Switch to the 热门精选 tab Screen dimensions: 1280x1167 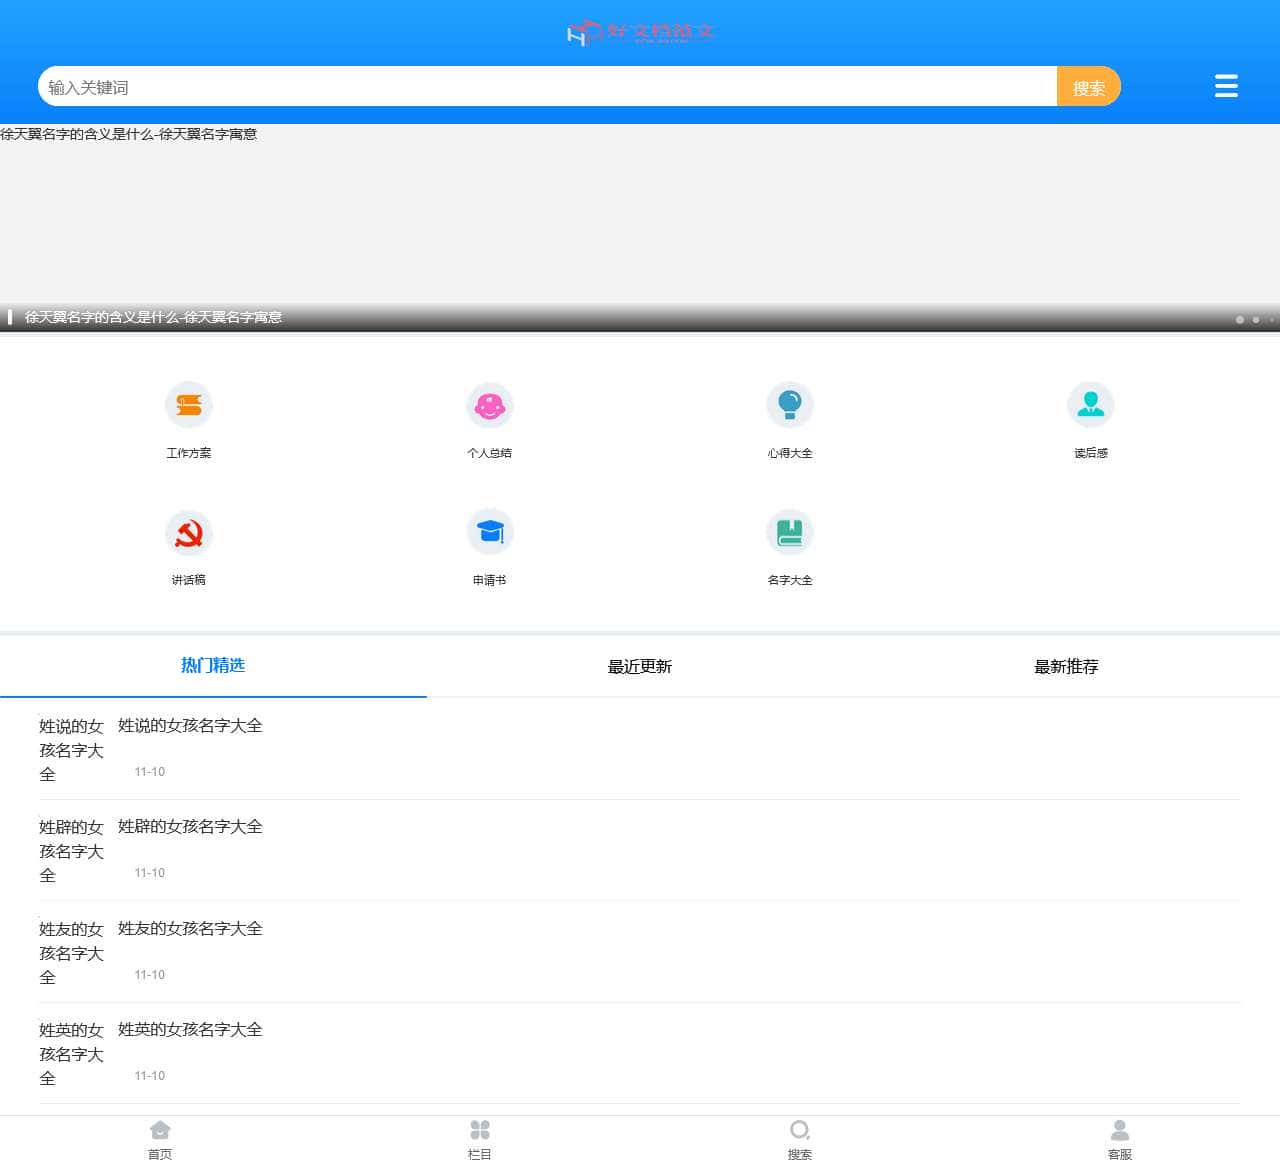click(213, 666)
